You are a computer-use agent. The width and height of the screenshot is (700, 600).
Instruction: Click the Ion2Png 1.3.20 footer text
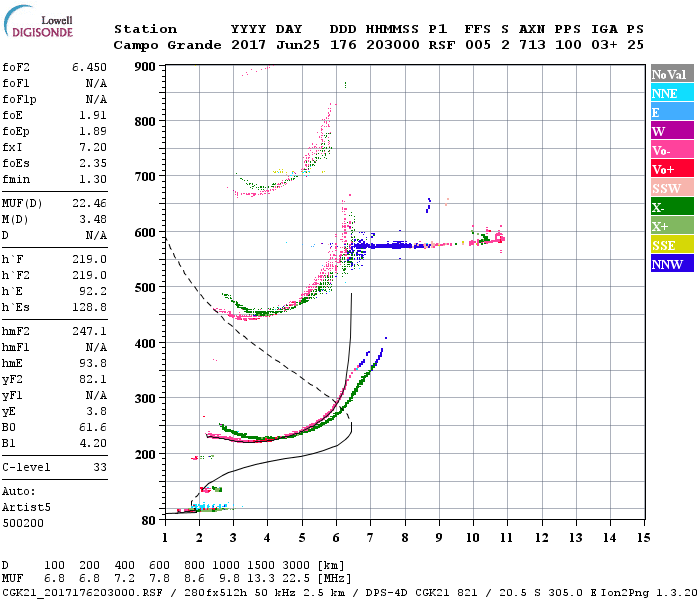(649, 592)
